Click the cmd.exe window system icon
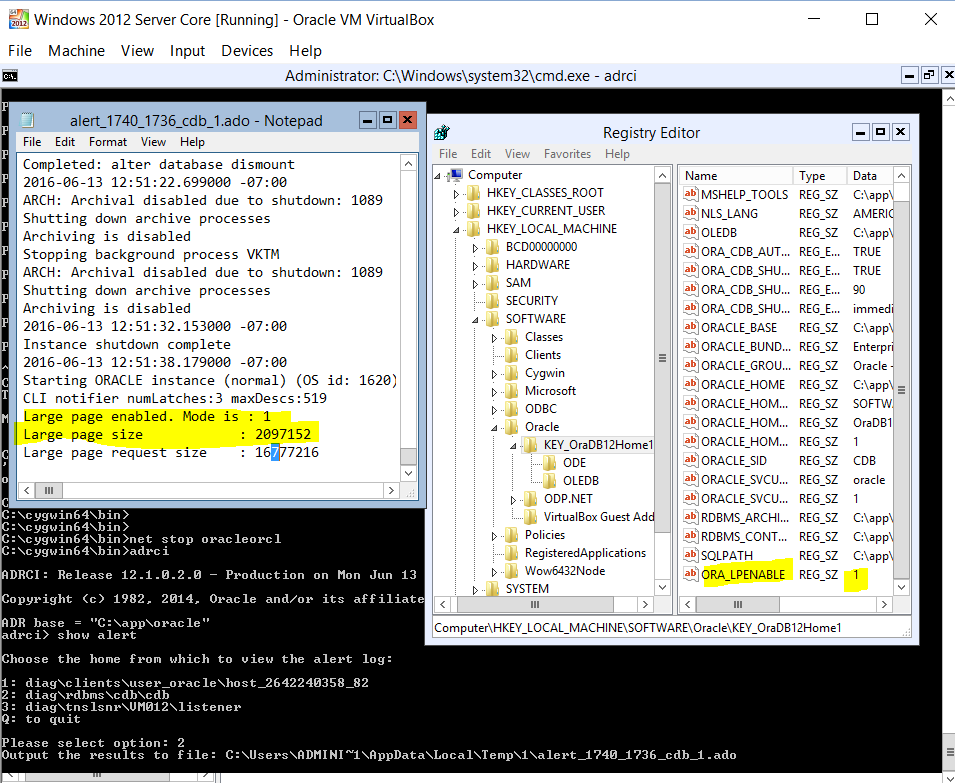 [x=9, y=76]
